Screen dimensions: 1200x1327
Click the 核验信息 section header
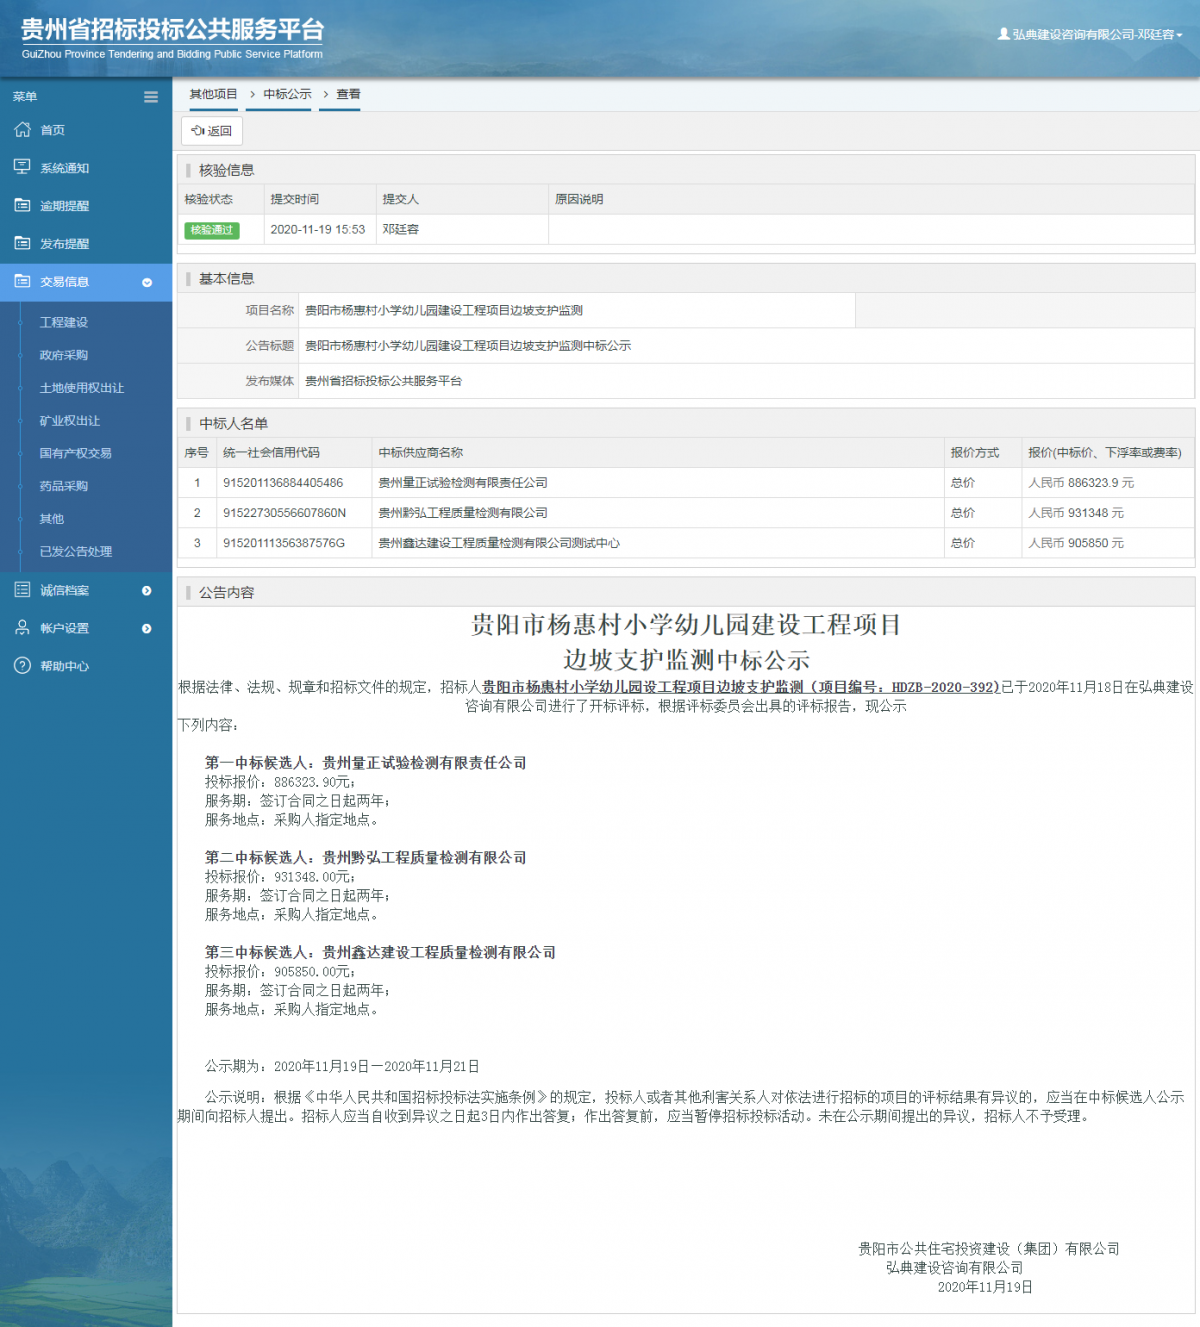pos(227,170)
